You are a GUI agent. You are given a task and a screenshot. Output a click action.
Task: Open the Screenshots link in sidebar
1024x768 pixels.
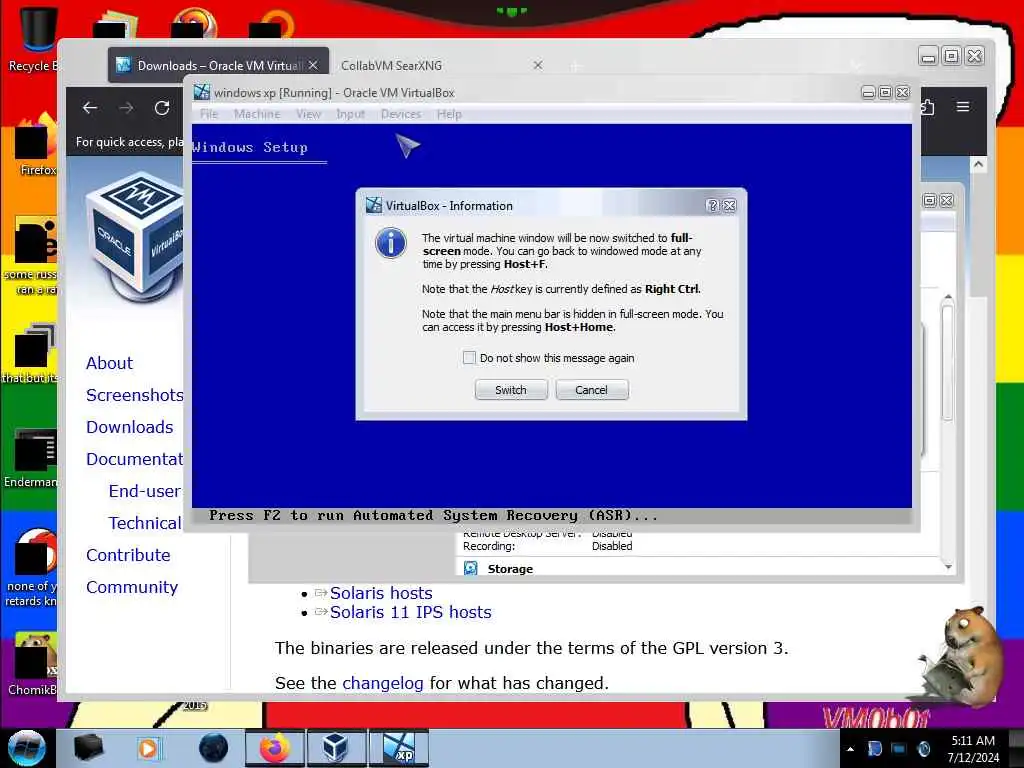(x=135, y=395)
